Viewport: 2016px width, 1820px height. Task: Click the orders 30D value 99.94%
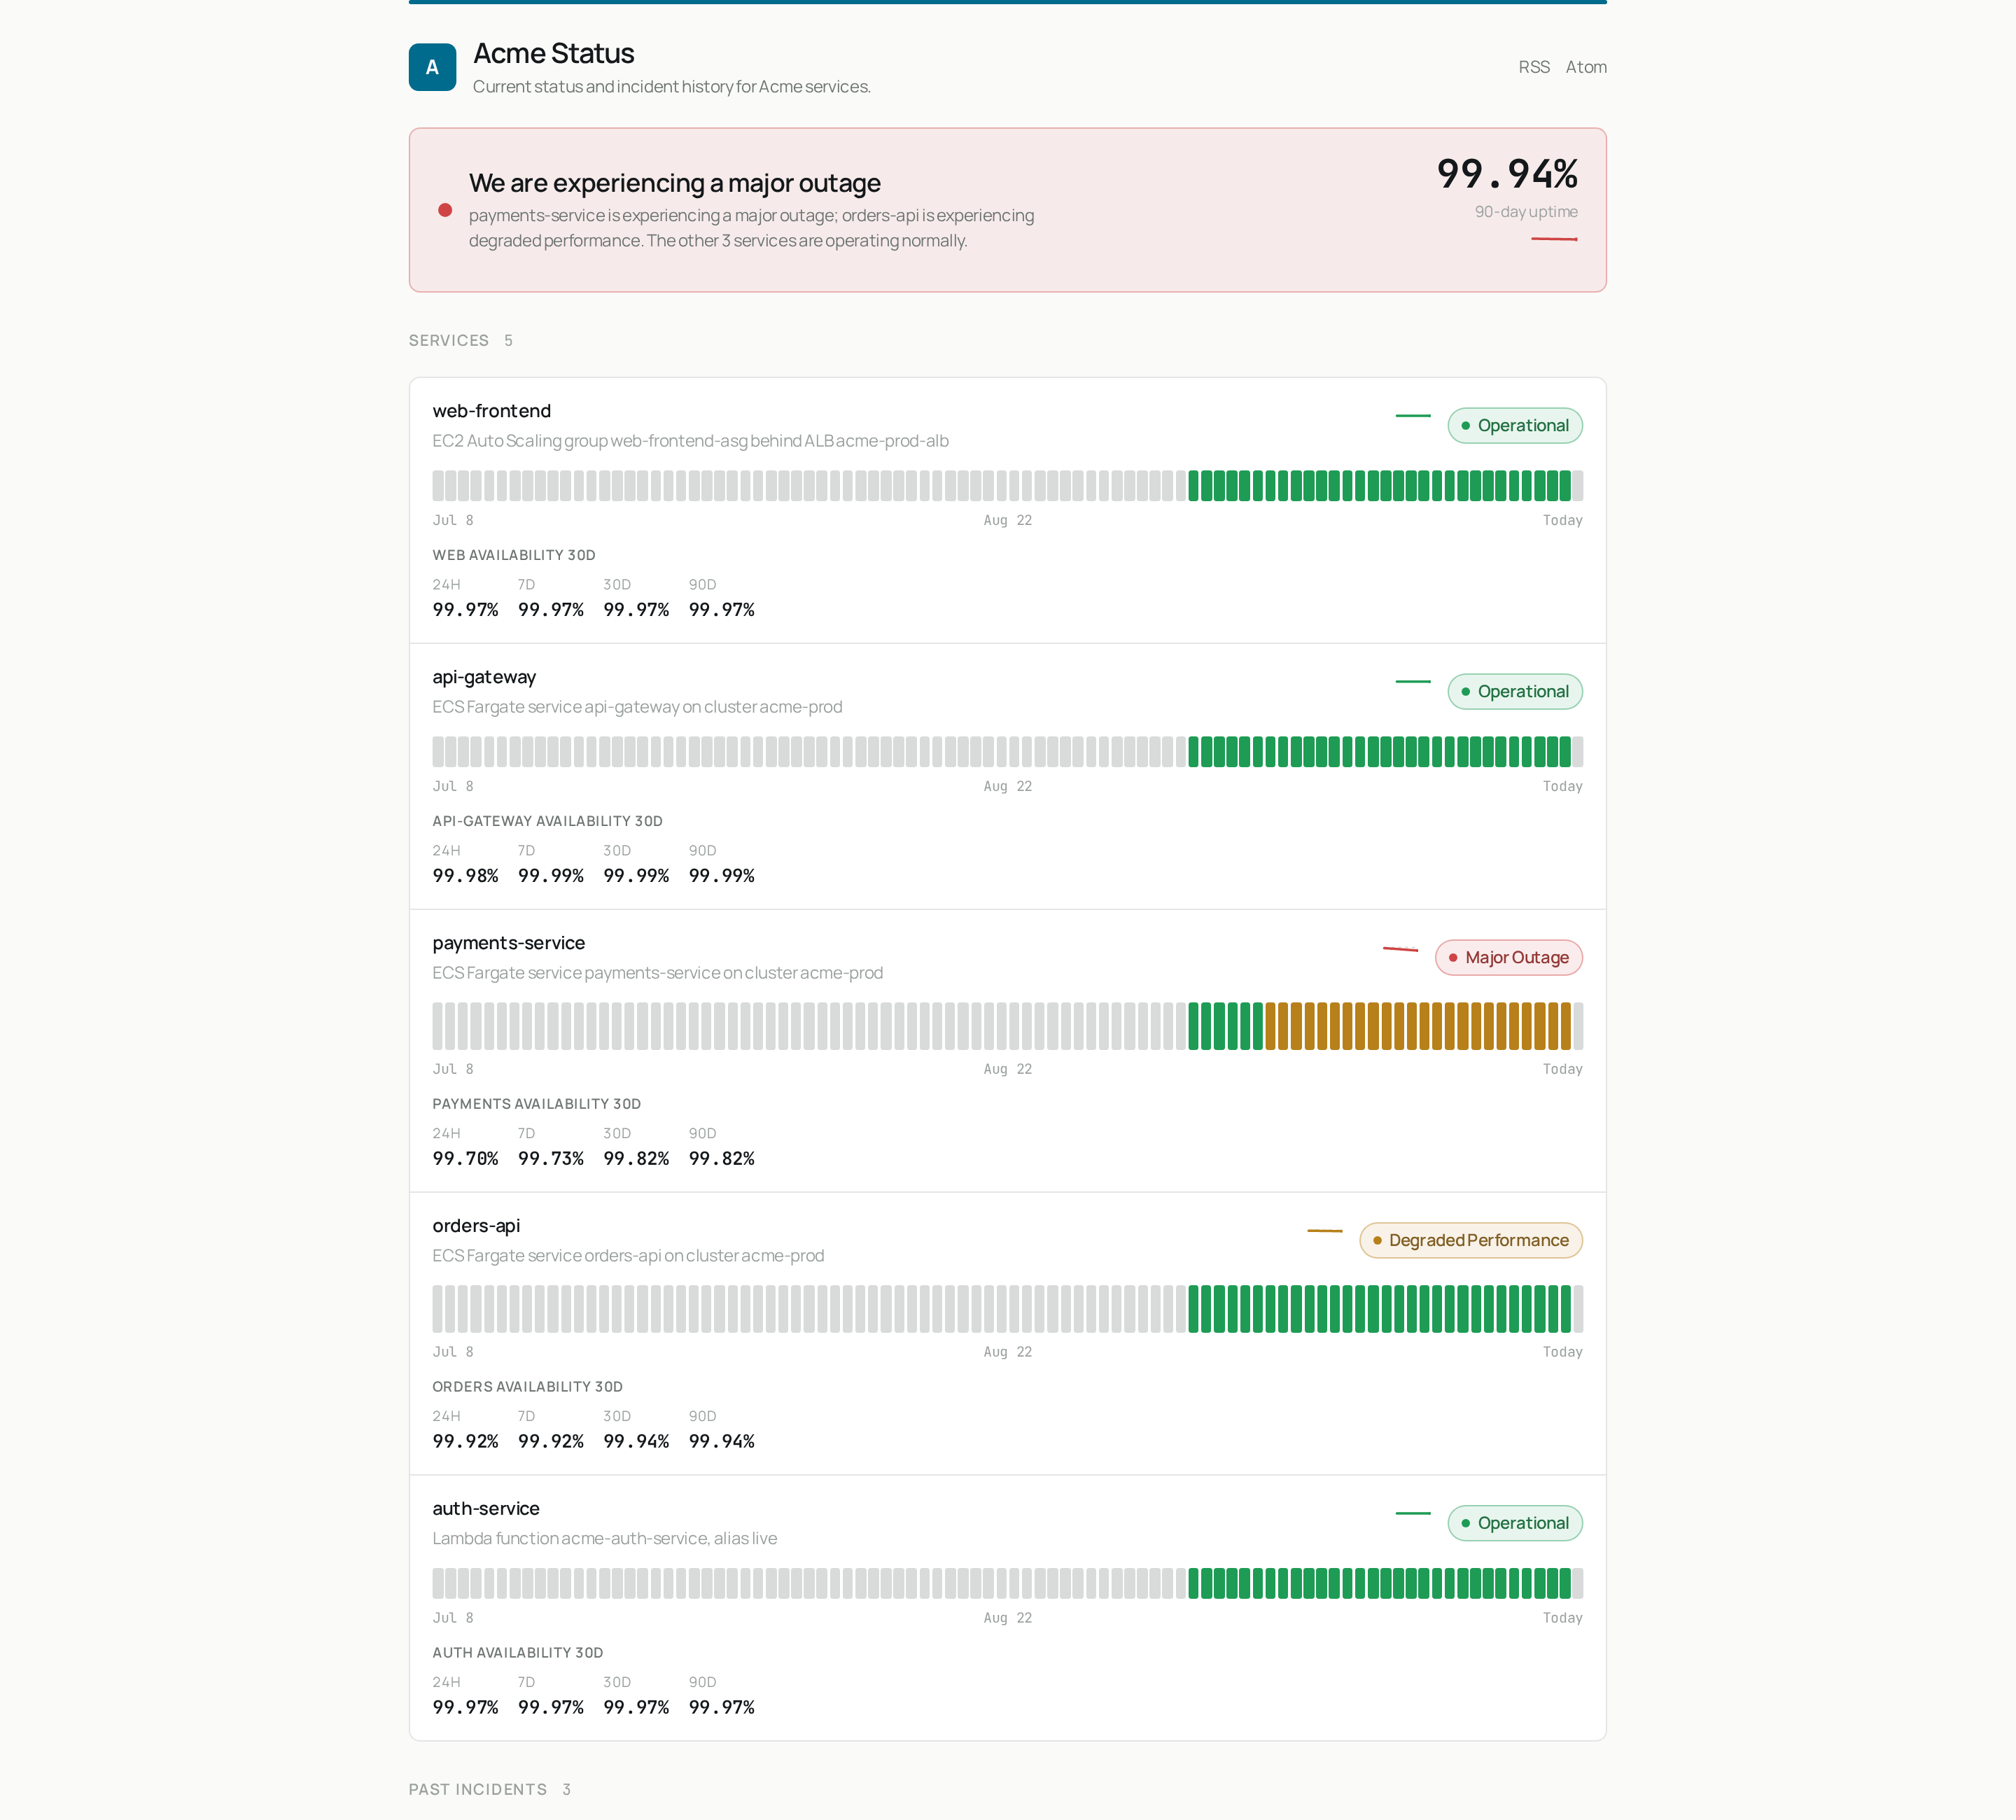636,1442
